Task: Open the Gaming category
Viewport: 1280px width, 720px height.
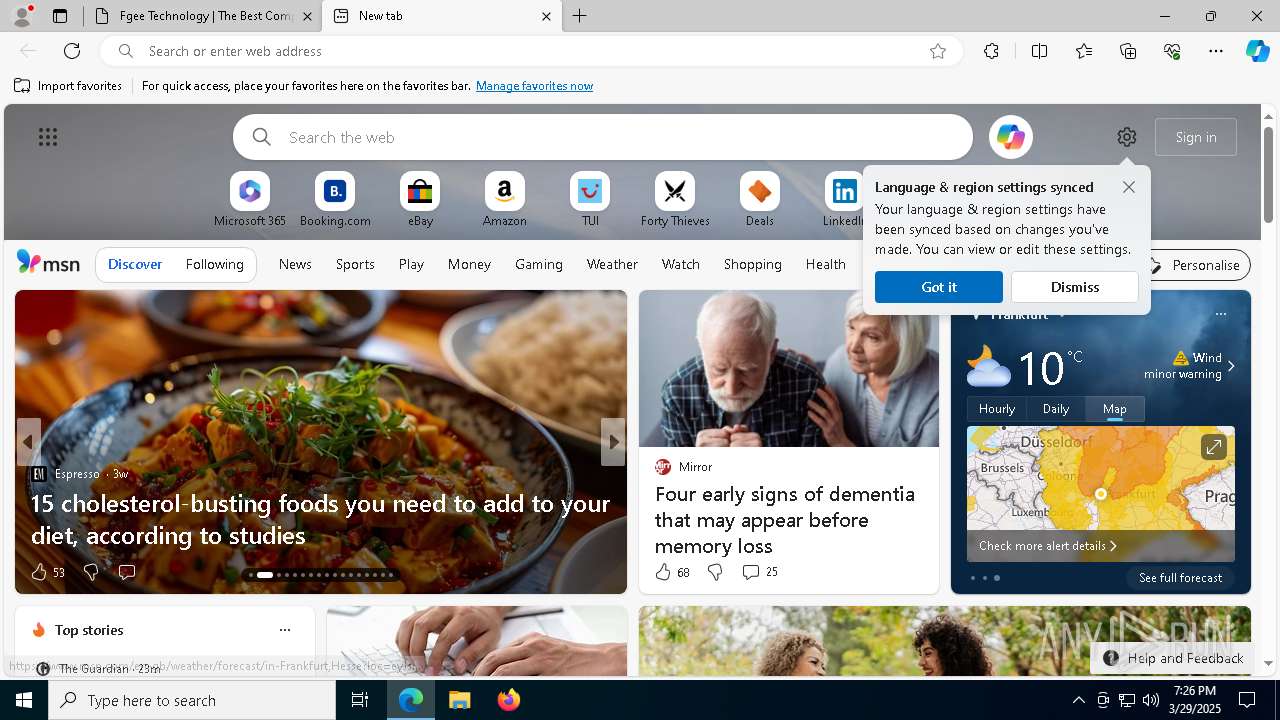Action: tap(539, 264)
